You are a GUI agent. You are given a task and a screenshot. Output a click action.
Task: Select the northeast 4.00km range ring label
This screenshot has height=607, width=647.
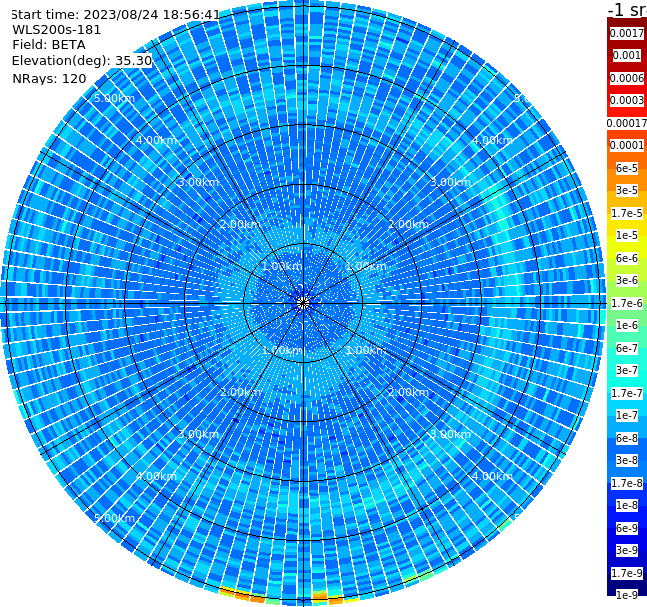coord(493,140)
